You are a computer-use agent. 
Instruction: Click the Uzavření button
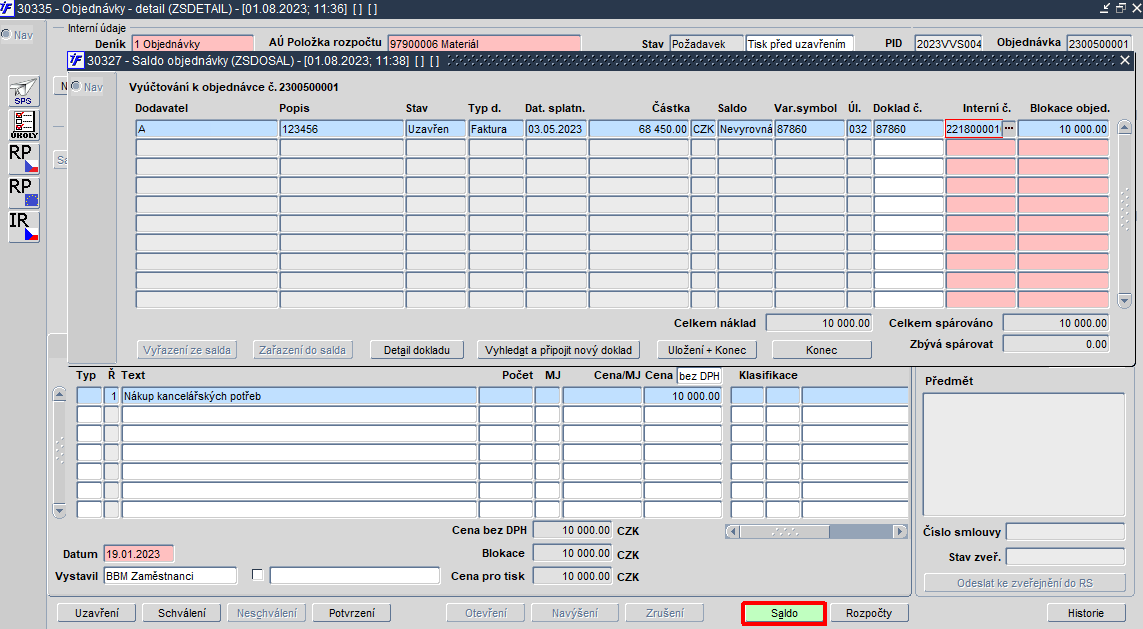pyautogui.click(x=97, y=613)
